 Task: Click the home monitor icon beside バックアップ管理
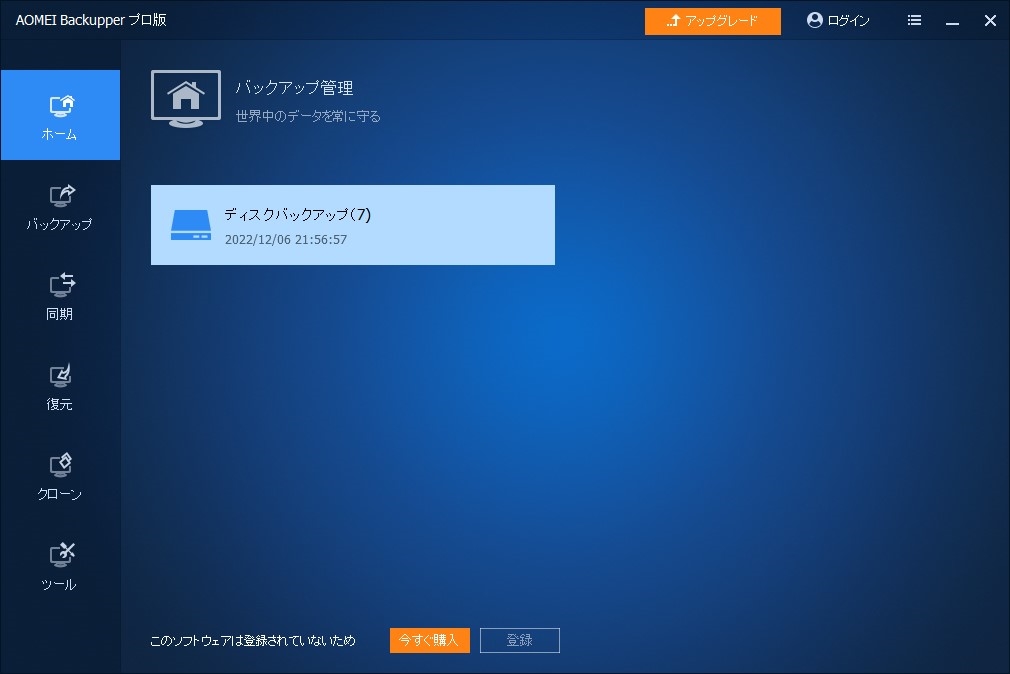tap(186, 99)
